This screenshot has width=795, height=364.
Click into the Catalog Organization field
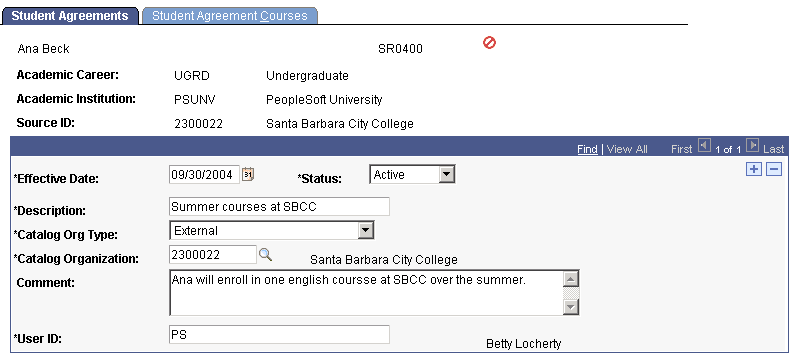pyautogui.click(x=213, y=254)
